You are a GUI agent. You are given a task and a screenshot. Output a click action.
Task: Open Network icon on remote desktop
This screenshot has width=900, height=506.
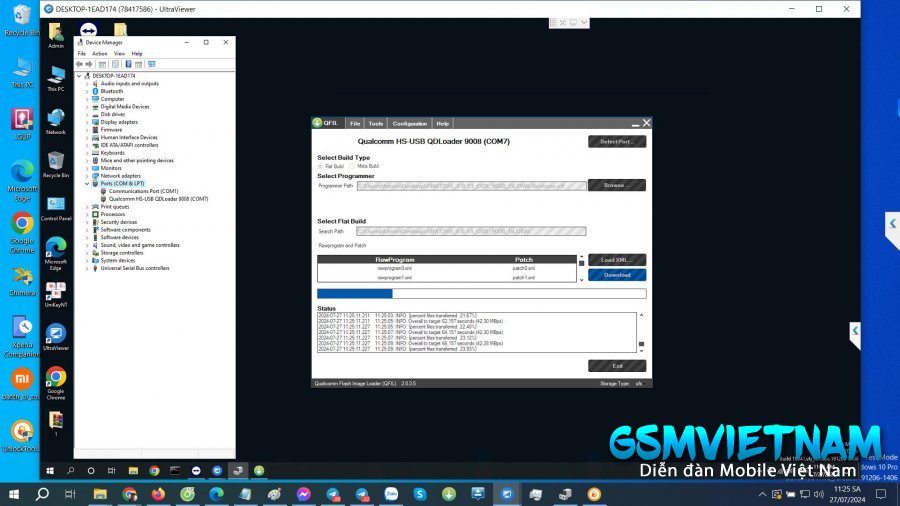56,122
